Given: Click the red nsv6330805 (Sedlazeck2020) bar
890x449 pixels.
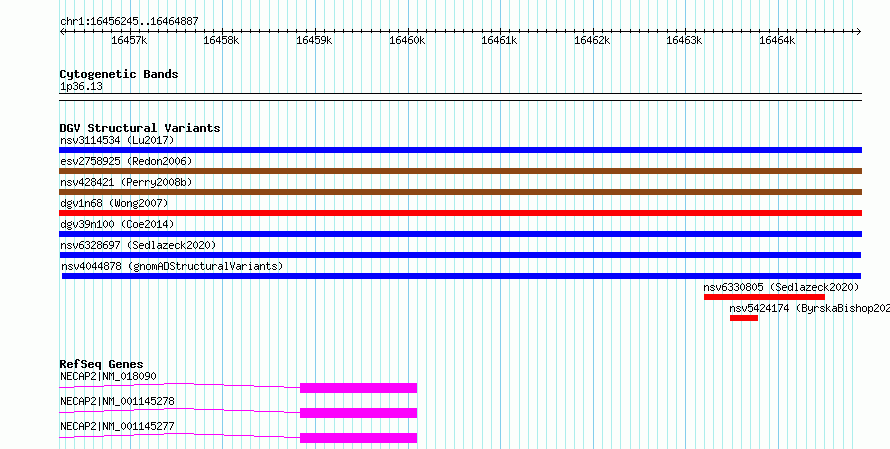Looking at the screenshot, I should pos(764,297).
